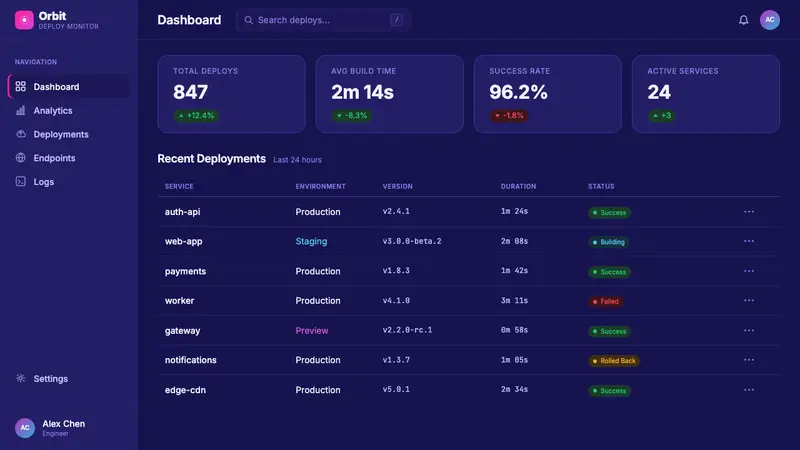Screen dimensions: 800x450
Task: Click the Analytics bar chart icon
Action: coord(20,110)
